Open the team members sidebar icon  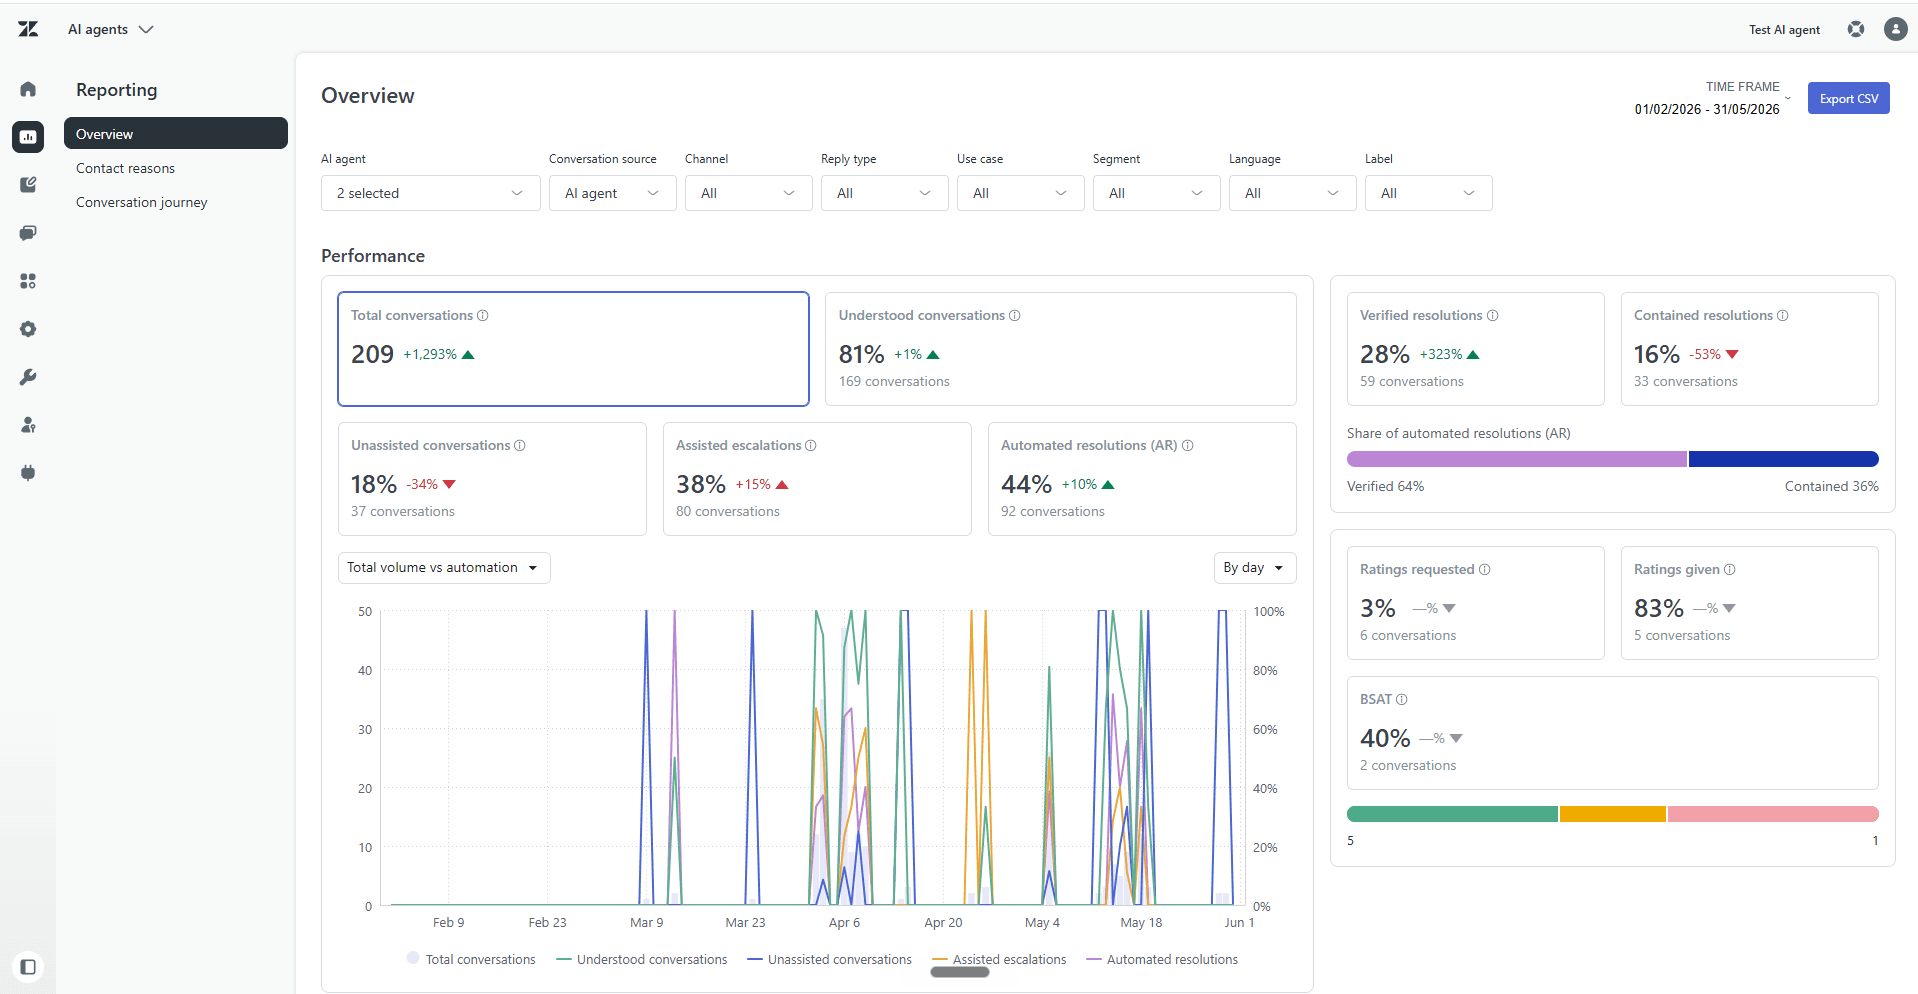pos(28,425)
